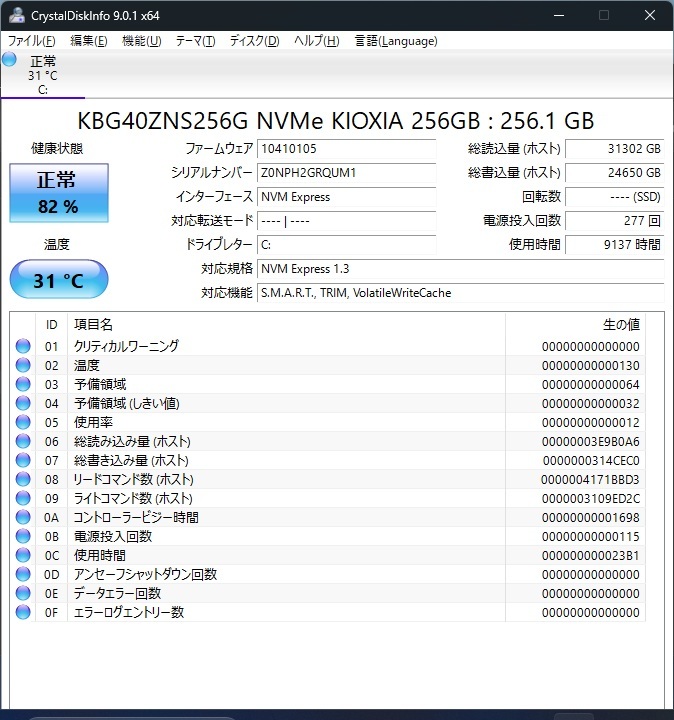674x720 pixels.
Task: Minimize the CrystalDiskInfo window
Action: point(559,15)
